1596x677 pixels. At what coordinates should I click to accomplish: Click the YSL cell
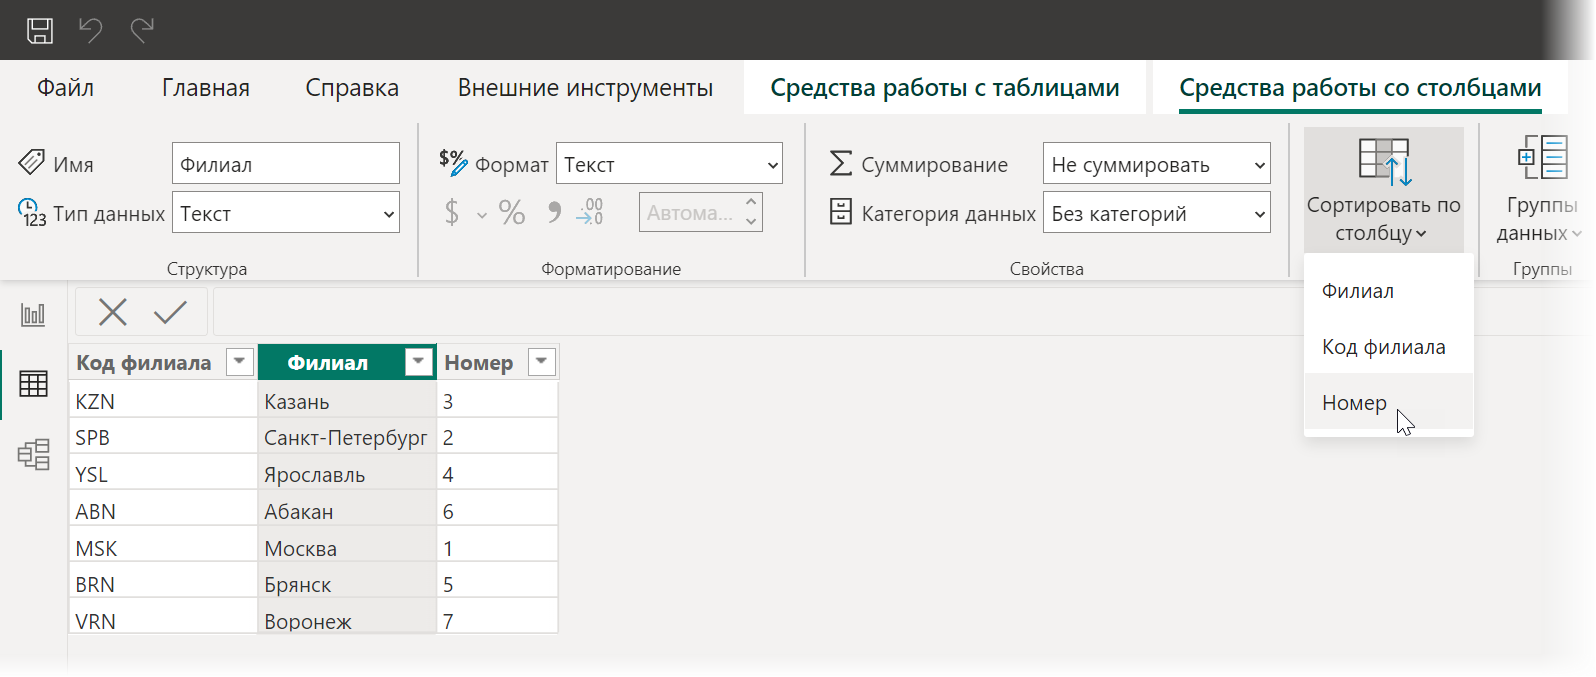pos(163,474)
